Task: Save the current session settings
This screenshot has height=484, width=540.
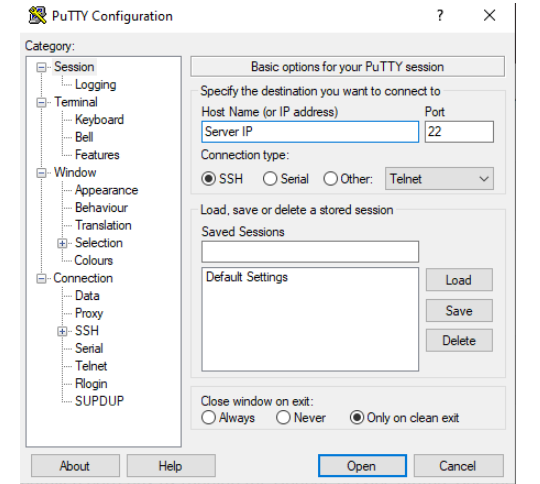Action: tap(459, 311)
